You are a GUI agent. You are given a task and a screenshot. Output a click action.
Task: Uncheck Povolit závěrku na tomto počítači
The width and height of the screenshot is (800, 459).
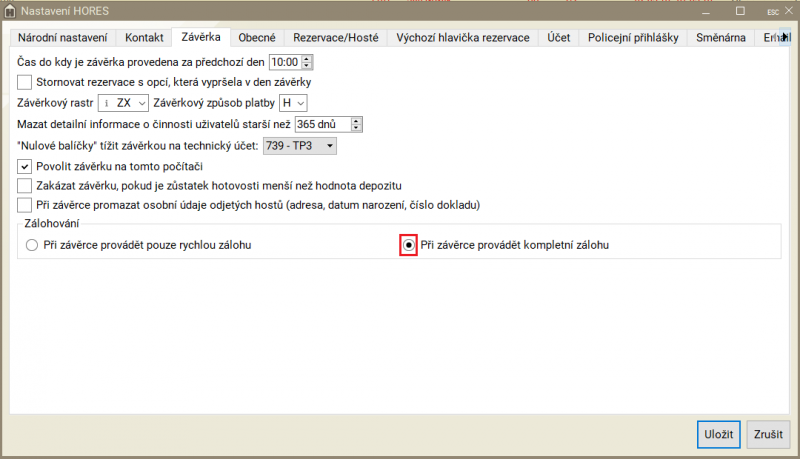(25, 165)
